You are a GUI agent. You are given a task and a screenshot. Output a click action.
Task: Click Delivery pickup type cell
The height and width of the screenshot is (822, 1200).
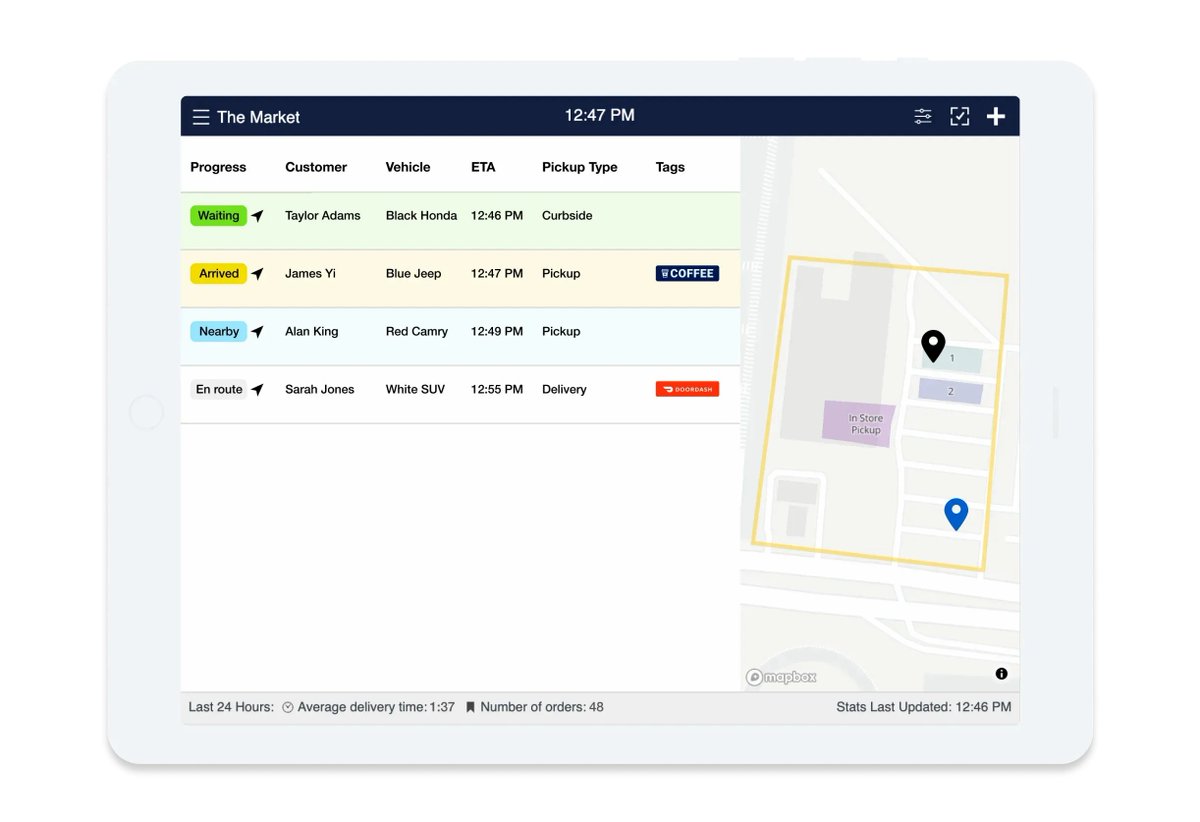coord(564,390)
